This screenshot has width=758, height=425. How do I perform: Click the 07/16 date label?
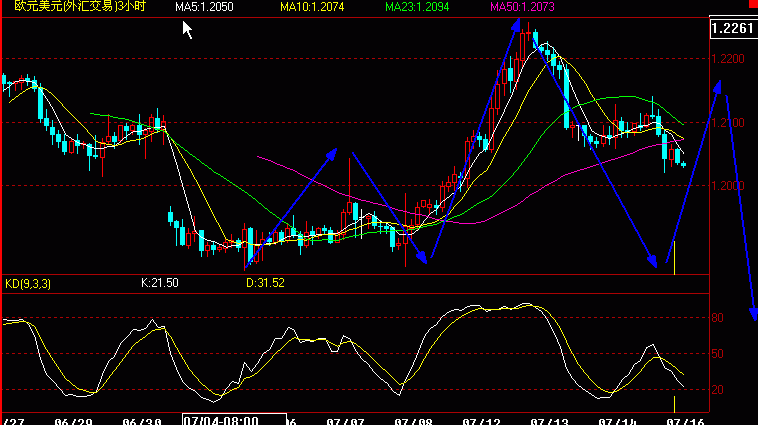685,421
